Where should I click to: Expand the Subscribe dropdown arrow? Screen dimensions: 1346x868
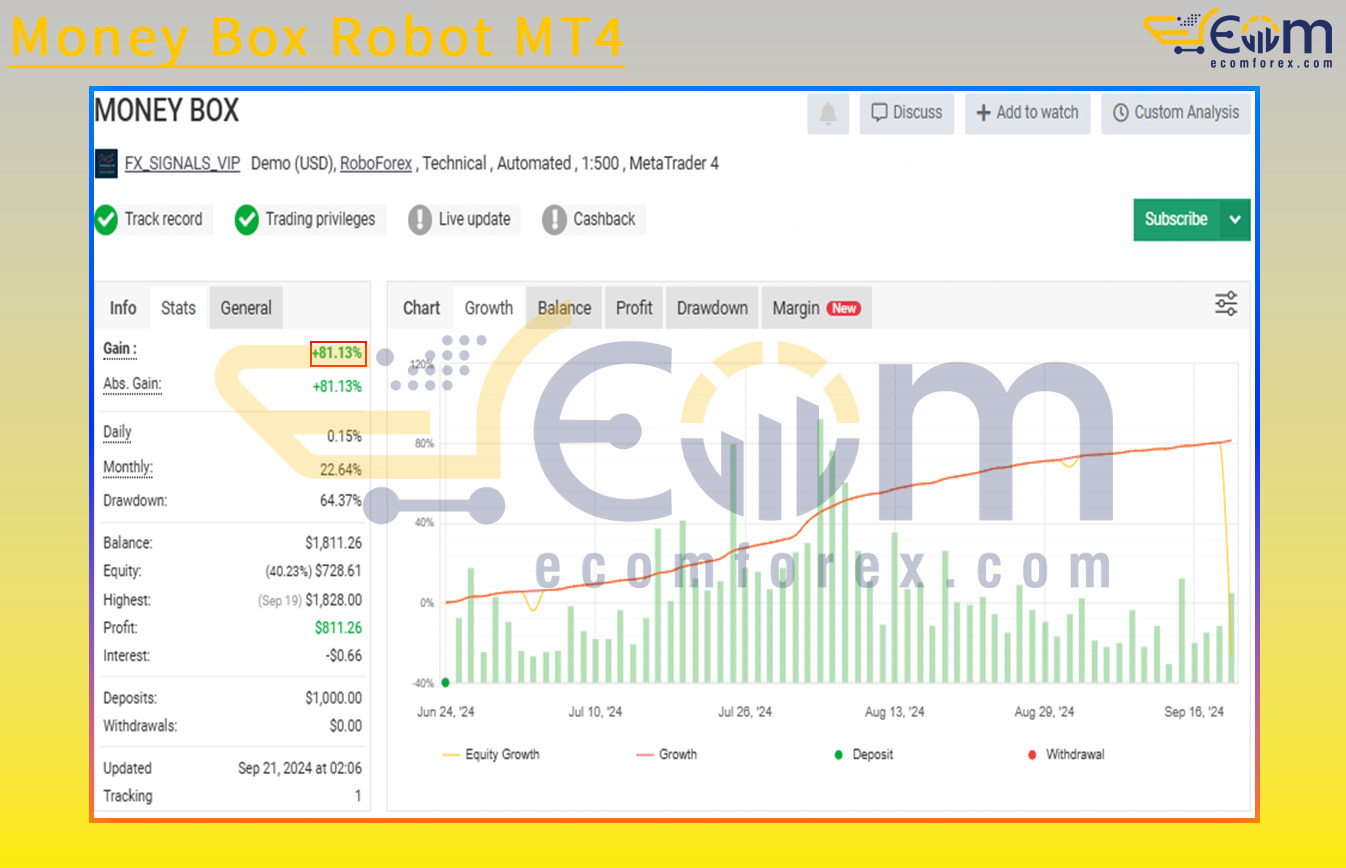click(x=1236, y=220)
